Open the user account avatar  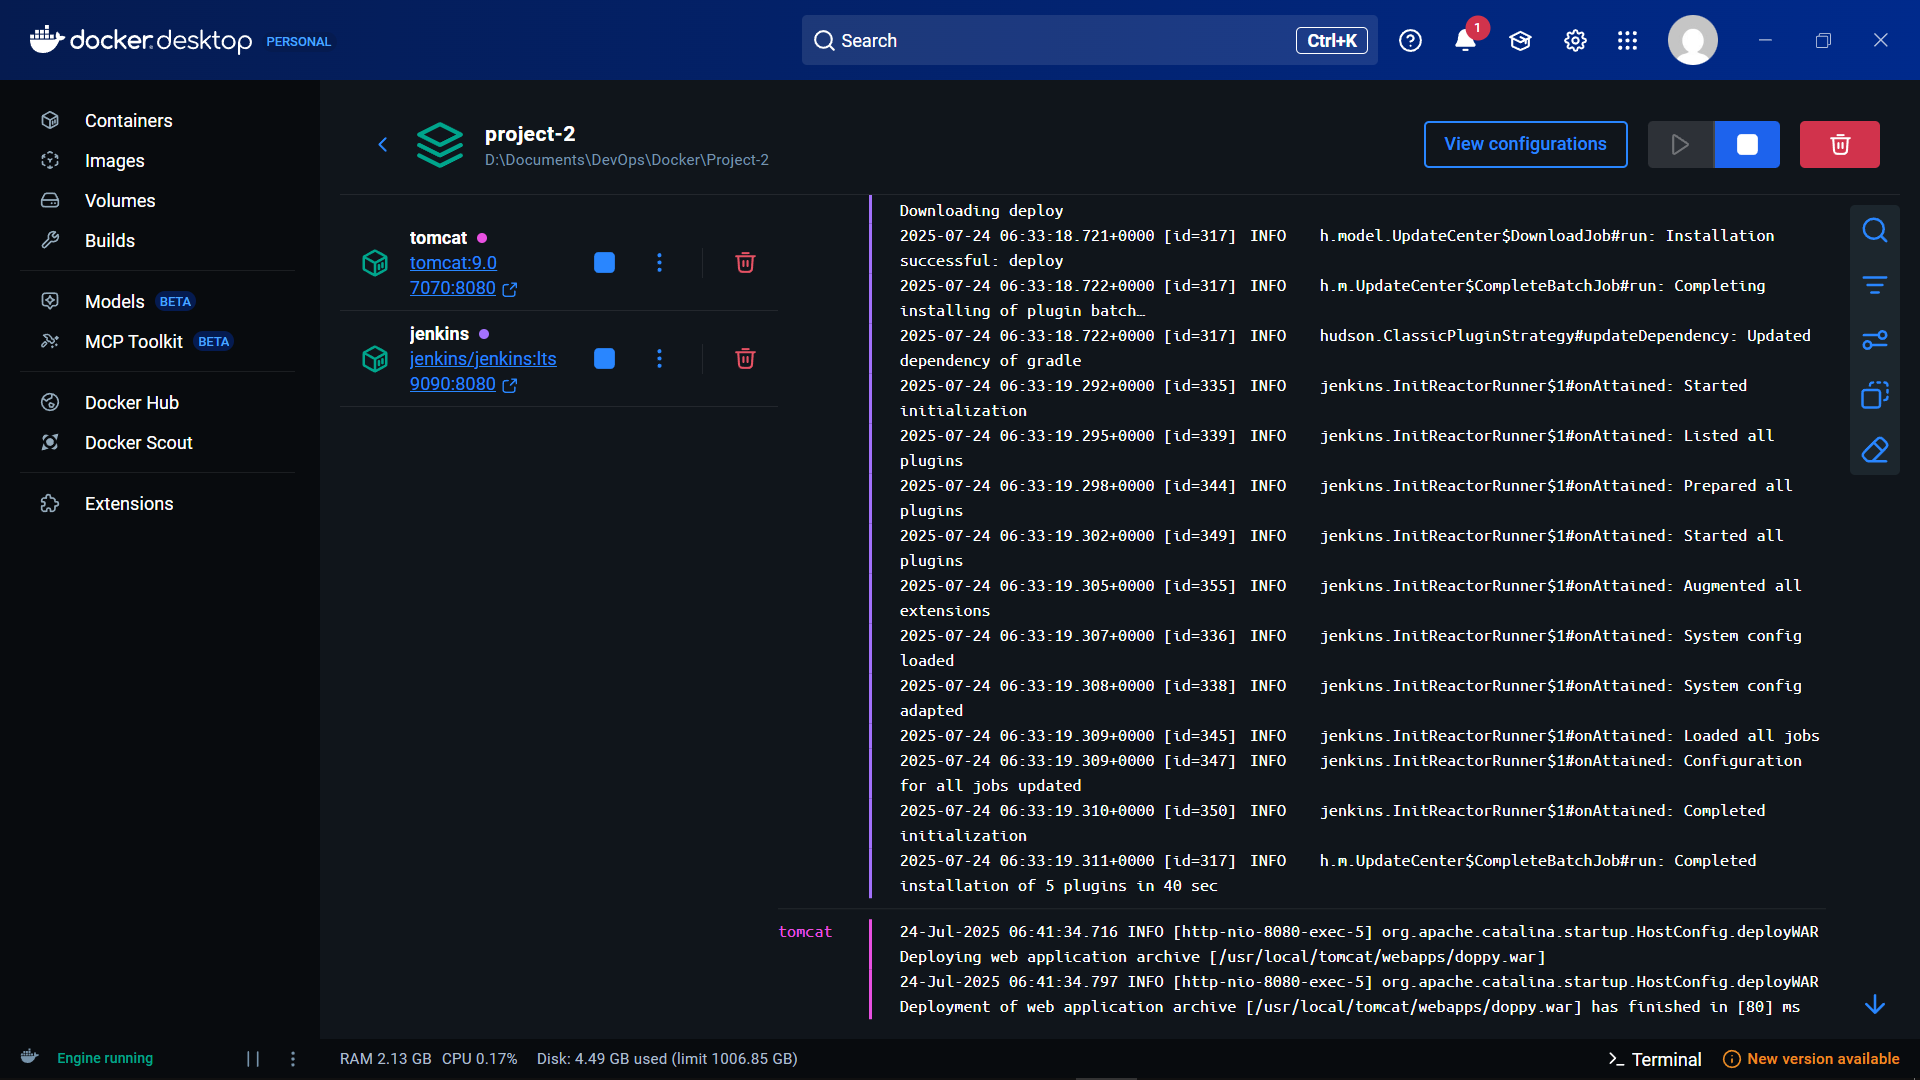[1692, 41]
